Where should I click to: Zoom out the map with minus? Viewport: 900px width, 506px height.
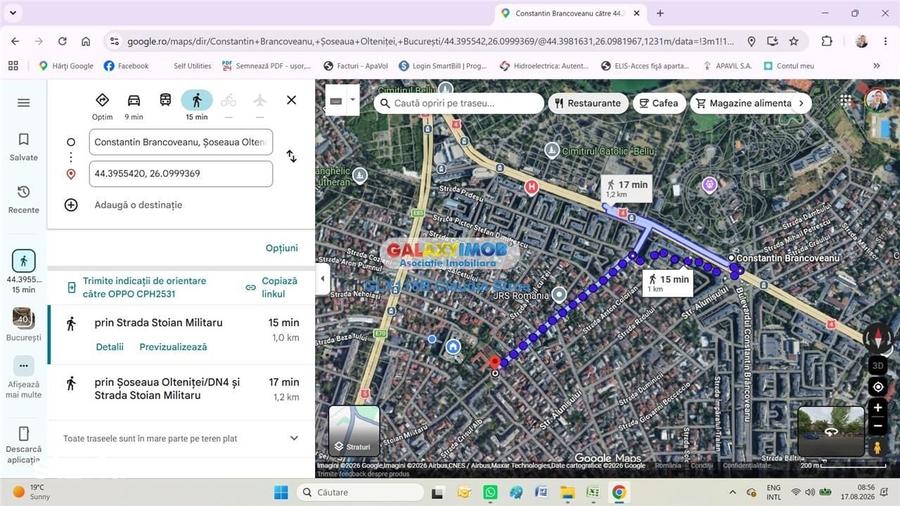click(x=878, y=426)
